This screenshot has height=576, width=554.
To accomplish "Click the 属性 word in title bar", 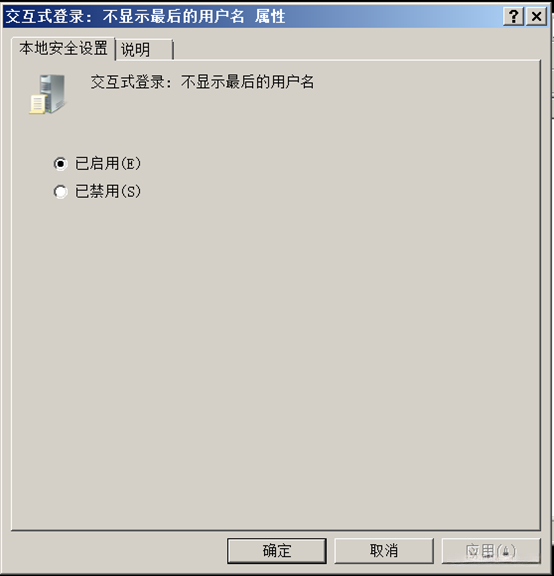I will point(270,17).
